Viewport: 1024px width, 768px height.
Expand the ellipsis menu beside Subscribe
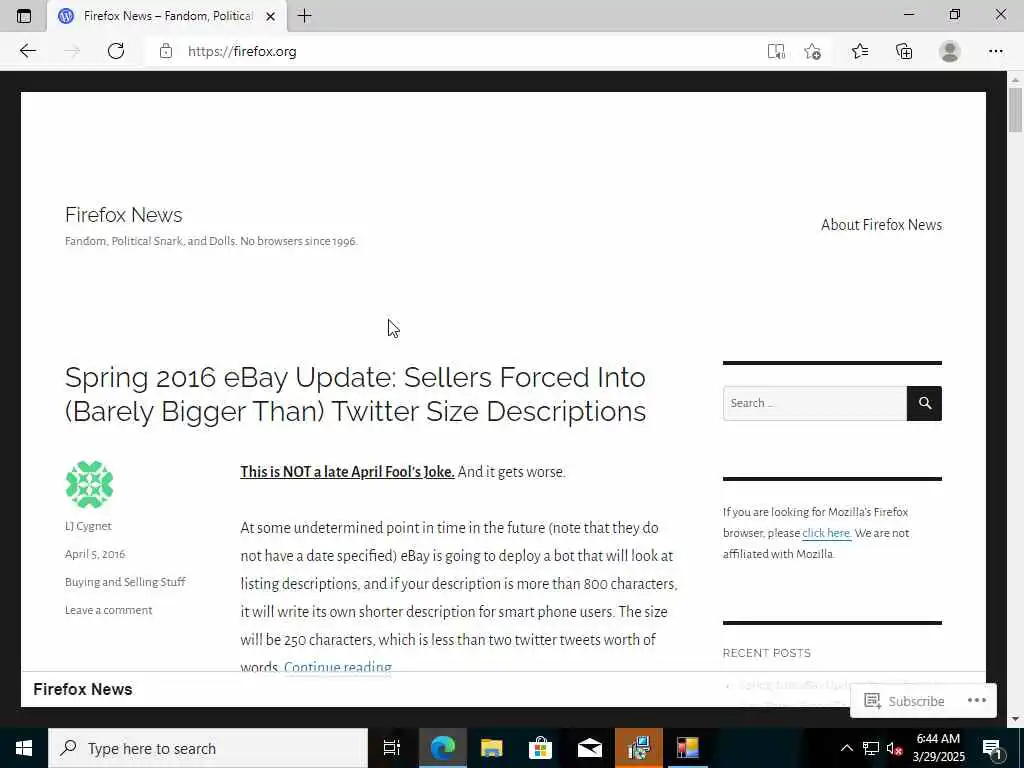point(976,700)
